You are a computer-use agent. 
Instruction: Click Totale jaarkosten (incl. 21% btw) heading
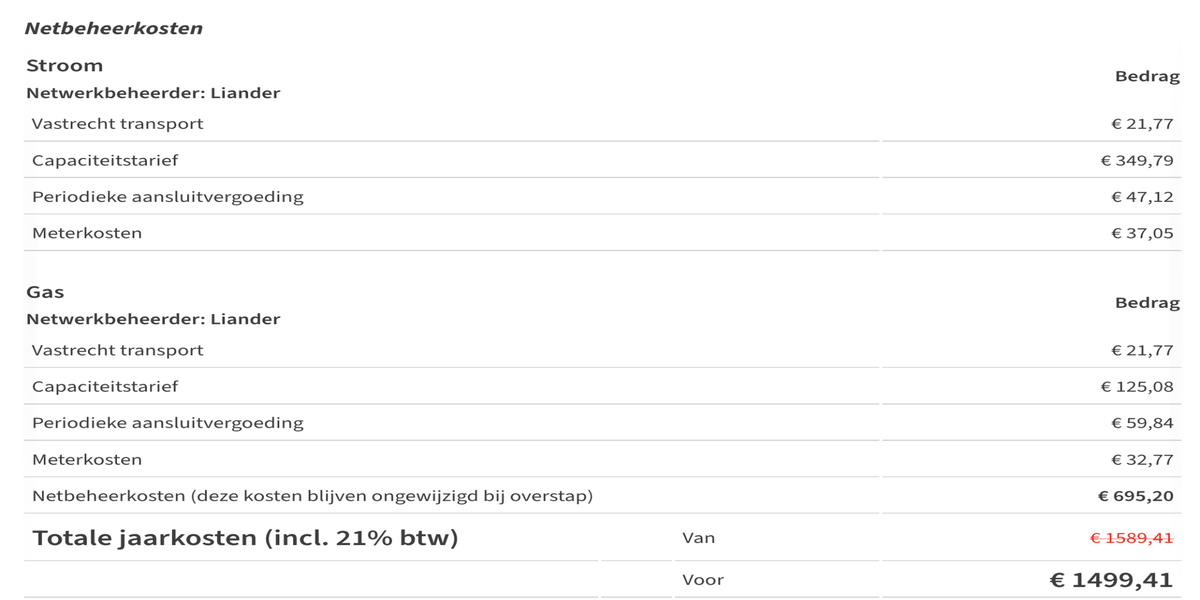point(245,538)
